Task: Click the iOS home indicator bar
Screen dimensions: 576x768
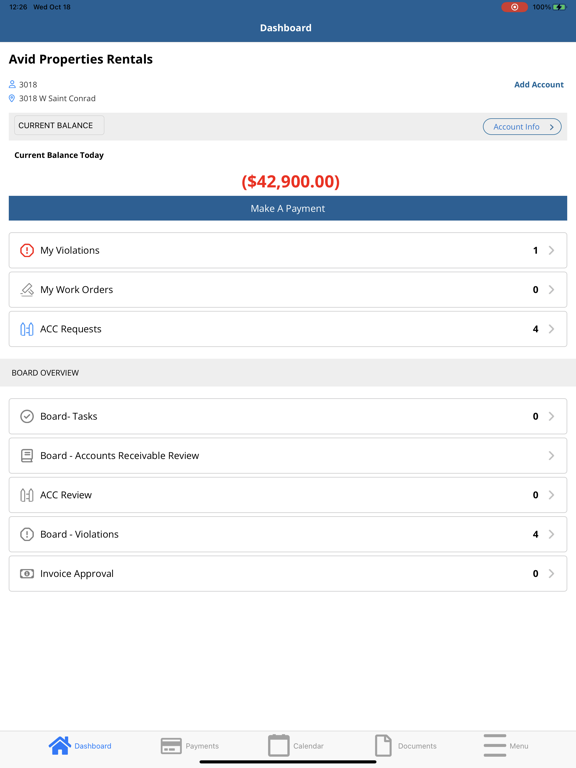Action: [x=288, y=762]
